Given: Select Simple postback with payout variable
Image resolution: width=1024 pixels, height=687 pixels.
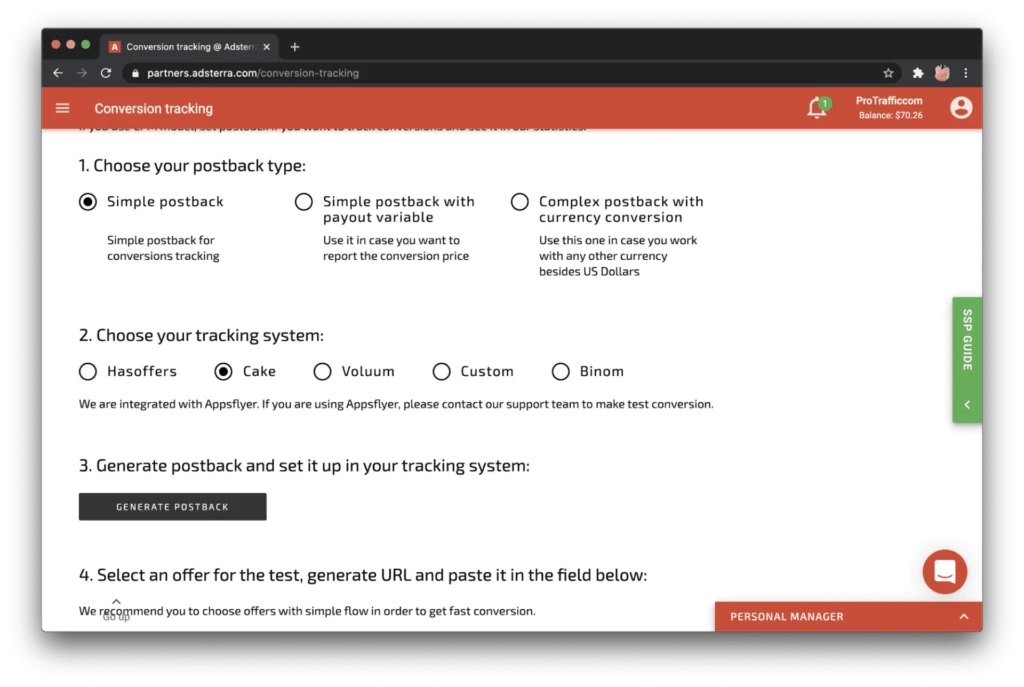Looking at the screenshot, I should 304,202.
